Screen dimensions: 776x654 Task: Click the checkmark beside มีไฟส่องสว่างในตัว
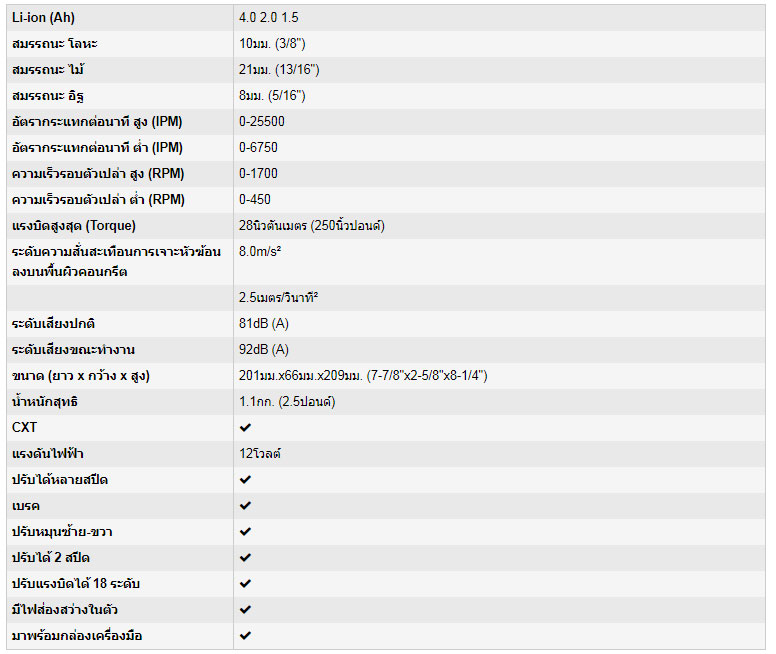pos(245,610)
